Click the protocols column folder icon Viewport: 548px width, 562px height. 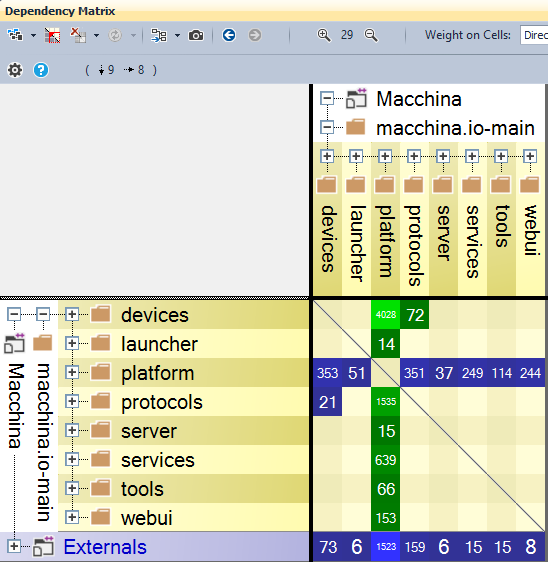[414, 185]
